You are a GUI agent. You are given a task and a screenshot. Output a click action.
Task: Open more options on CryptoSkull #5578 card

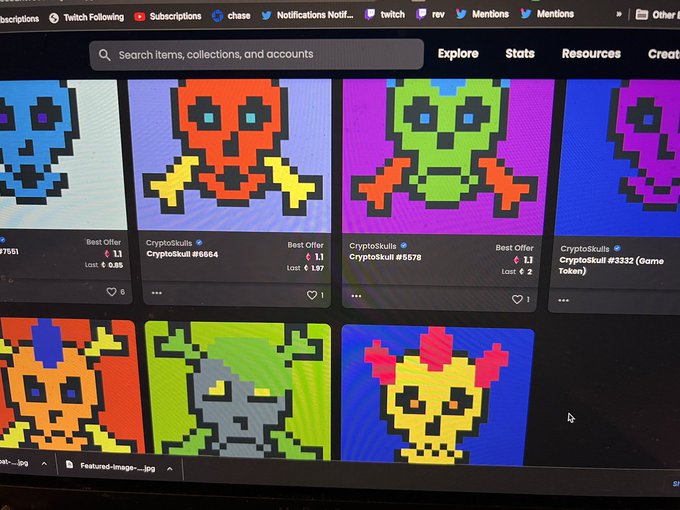pos(356,296)
